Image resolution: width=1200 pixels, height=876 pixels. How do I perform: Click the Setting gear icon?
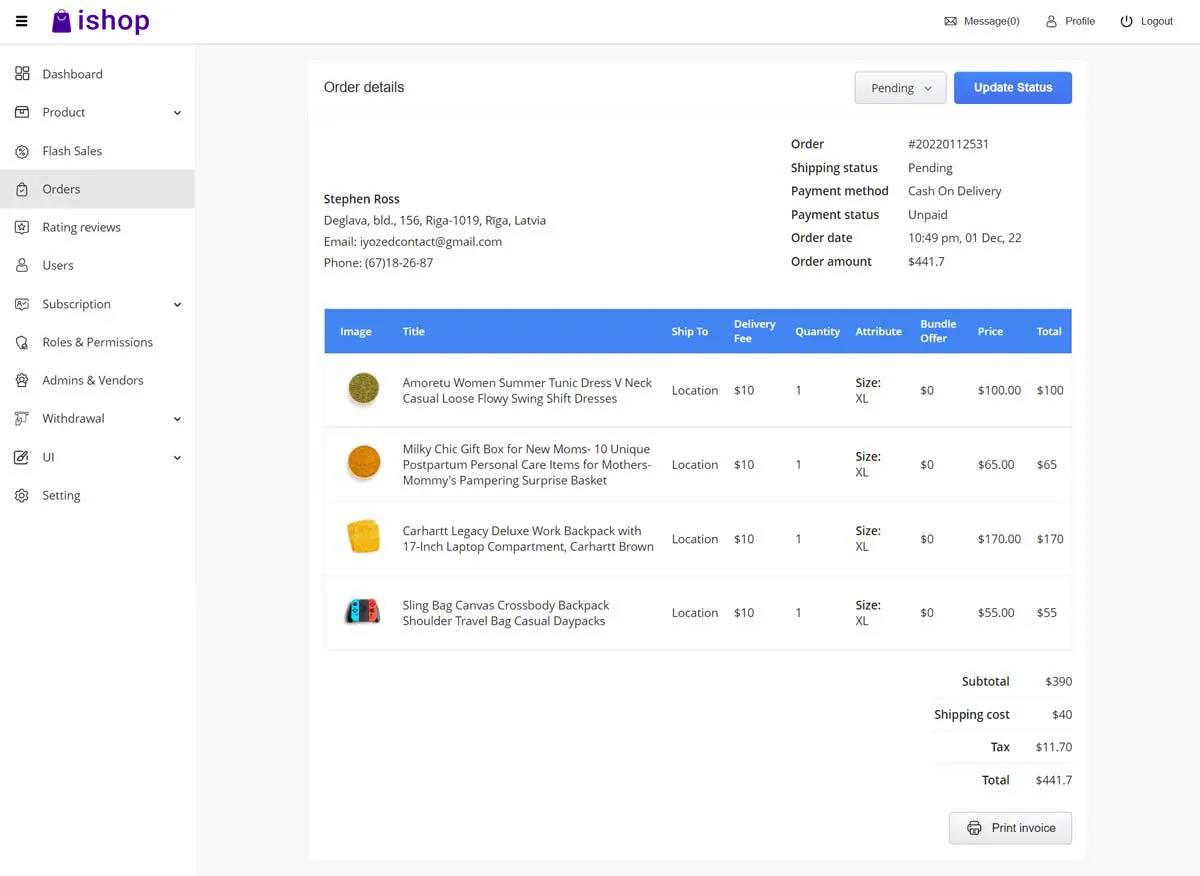pos(22,495)
